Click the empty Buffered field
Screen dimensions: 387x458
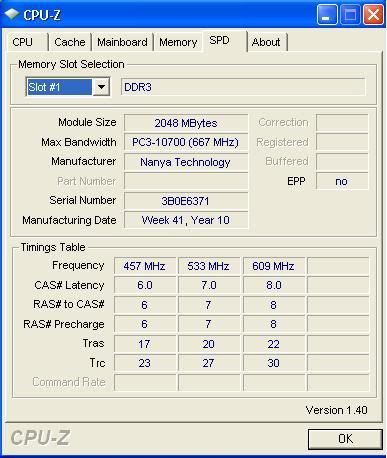point(342,162)
